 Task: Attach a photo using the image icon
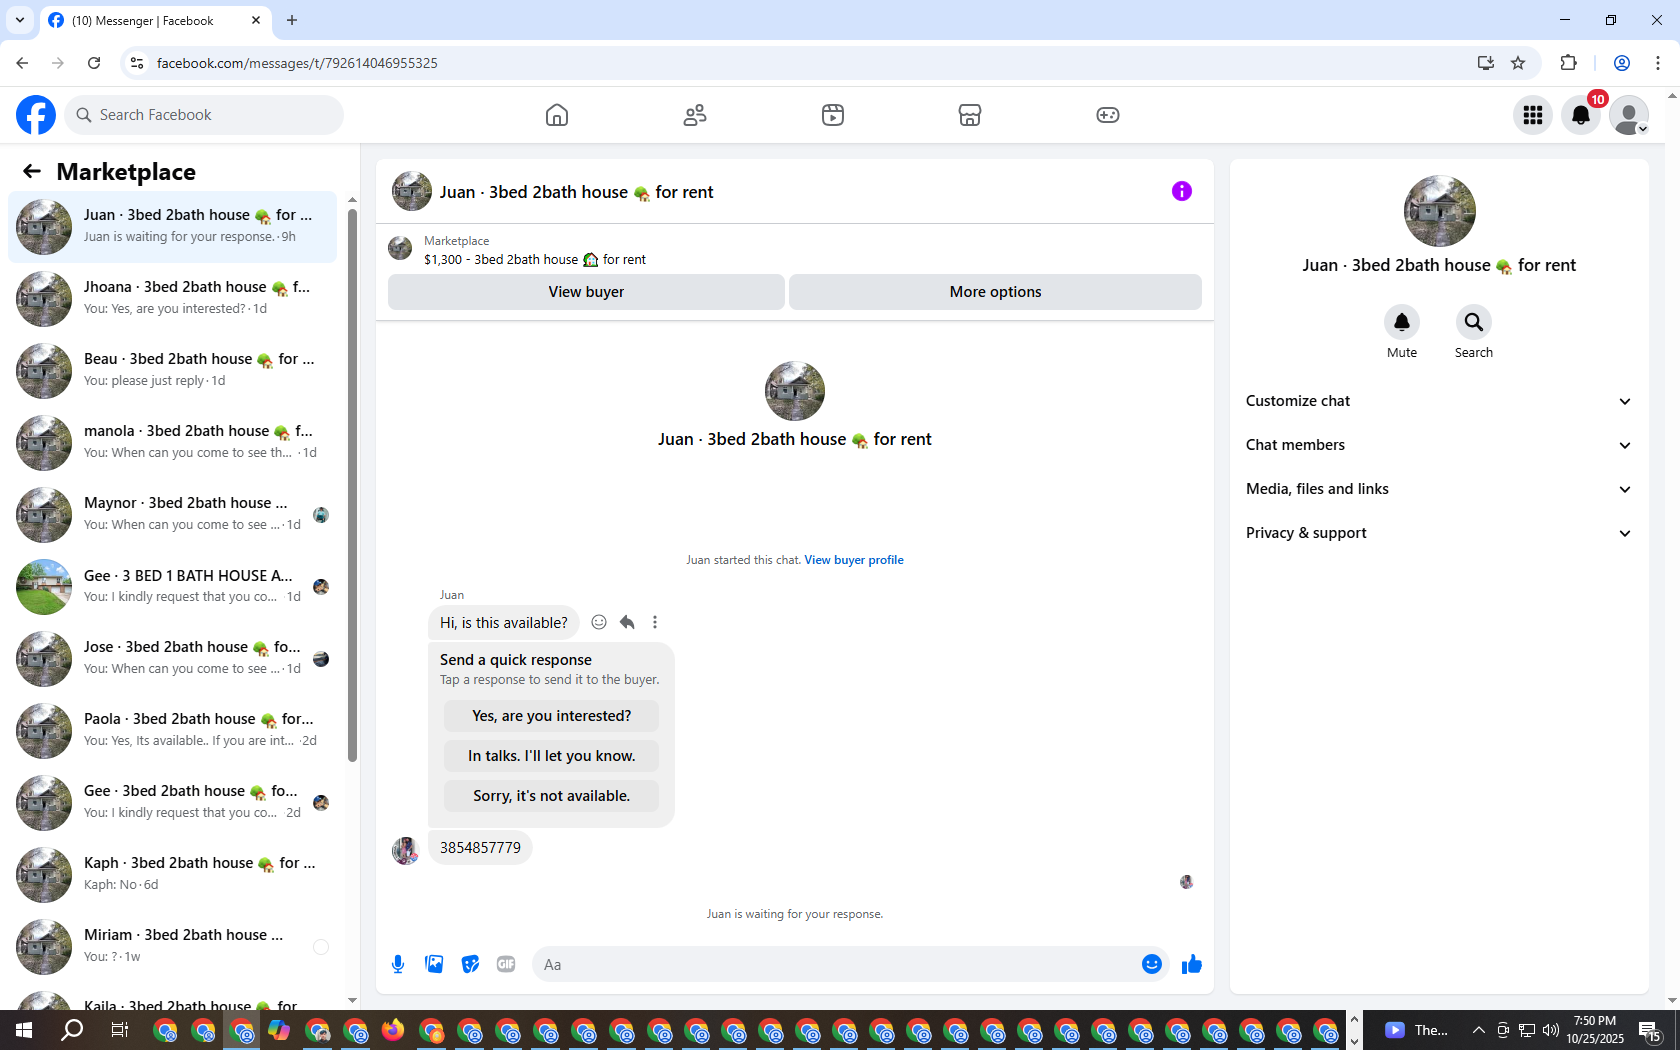click(434, 964)
